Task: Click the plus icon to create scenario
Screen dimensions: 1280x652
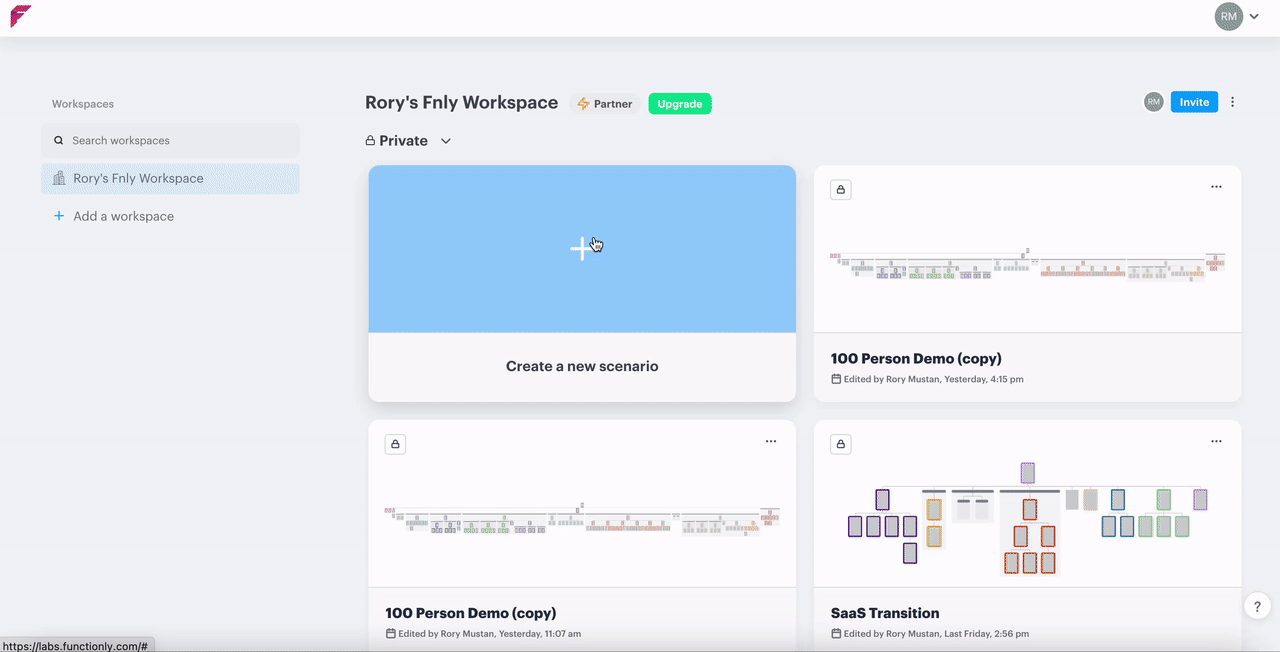Action: pyautogui.click(x=581, y=249)
